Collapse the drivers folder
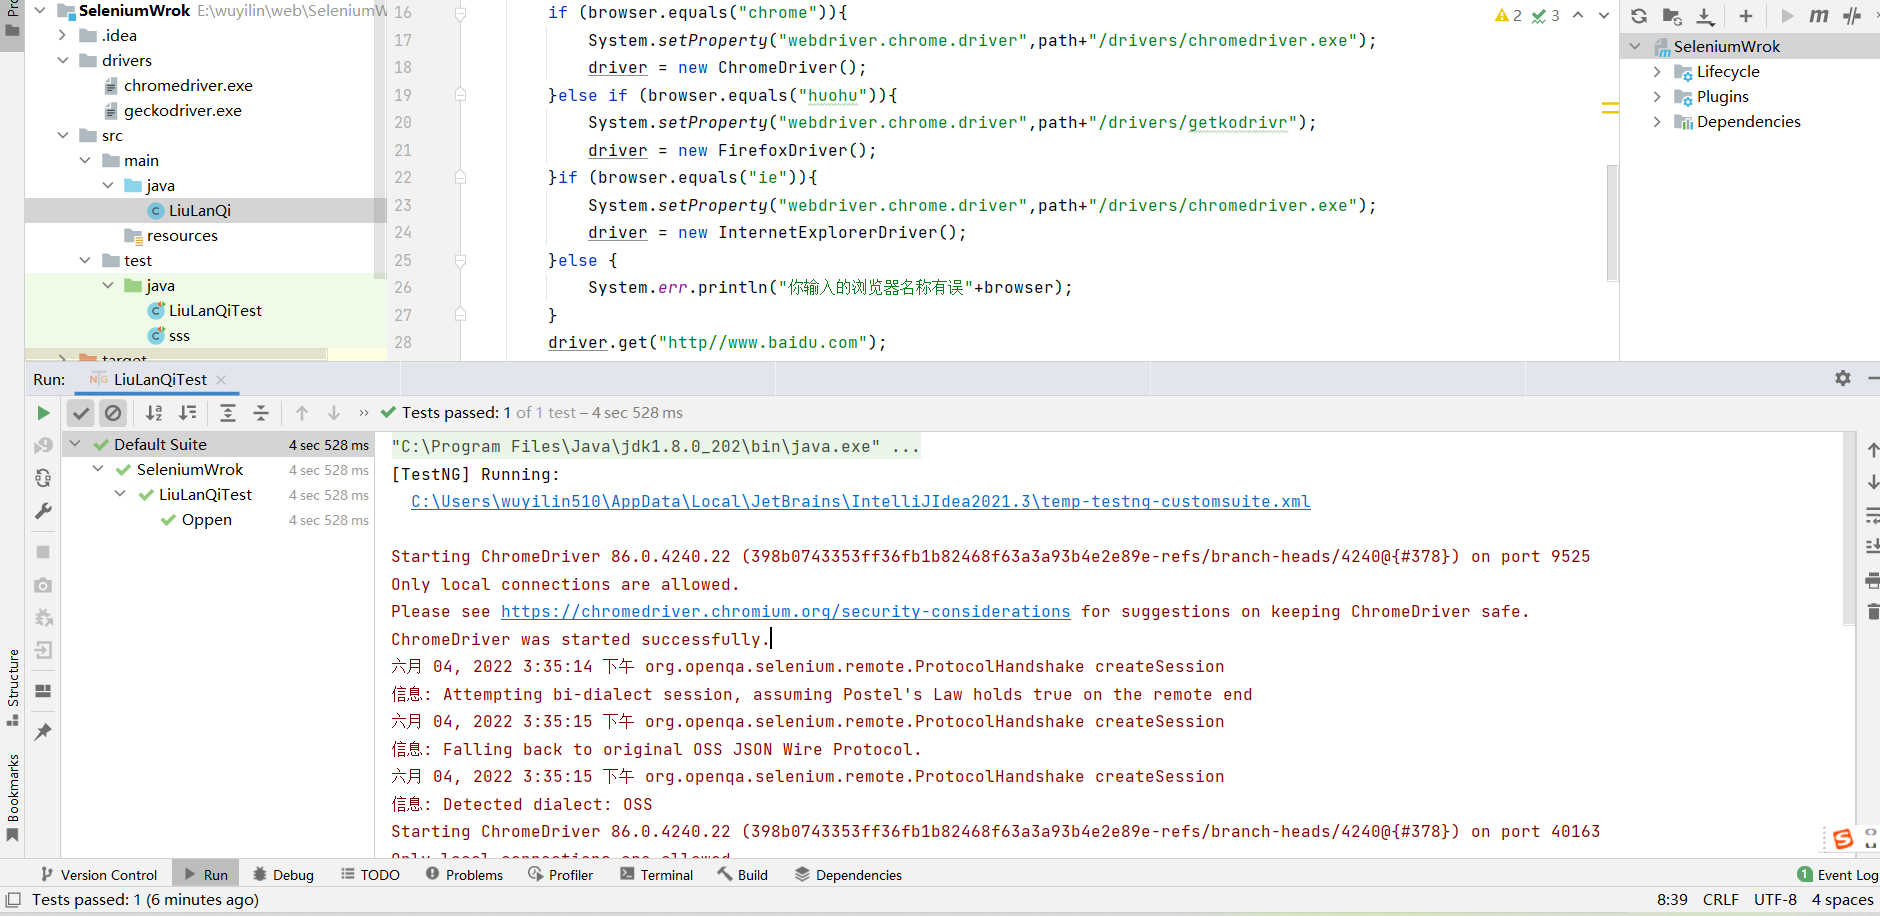 [x=63, y=61]
